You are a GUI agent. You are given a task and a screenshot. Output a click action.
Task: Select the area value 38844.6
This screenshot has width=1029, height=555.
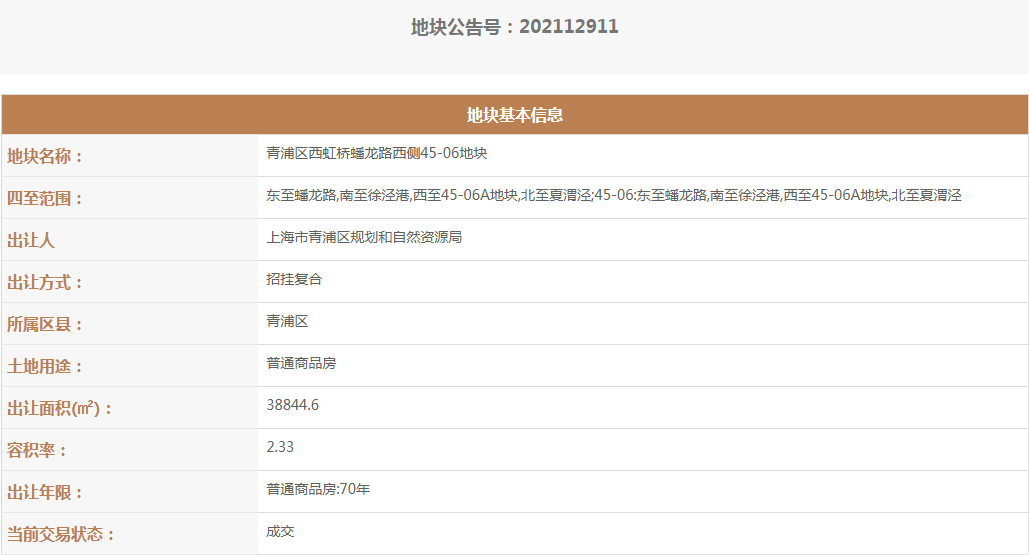coord(293,405)
